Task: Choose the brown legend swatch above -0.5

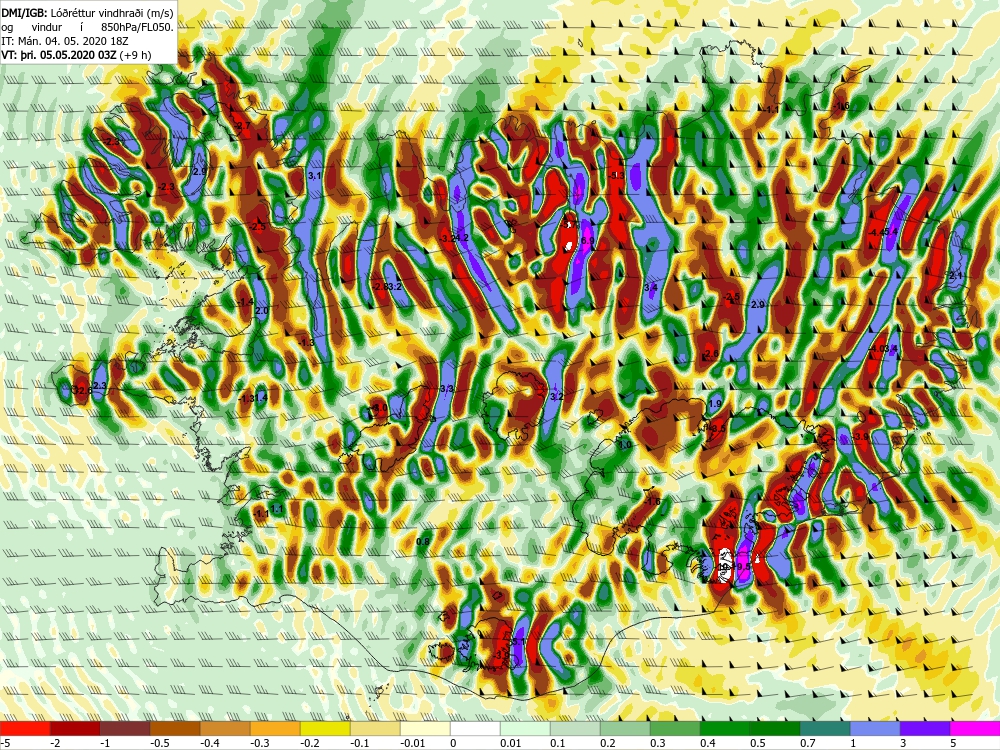Action: (x=175, y=728)
